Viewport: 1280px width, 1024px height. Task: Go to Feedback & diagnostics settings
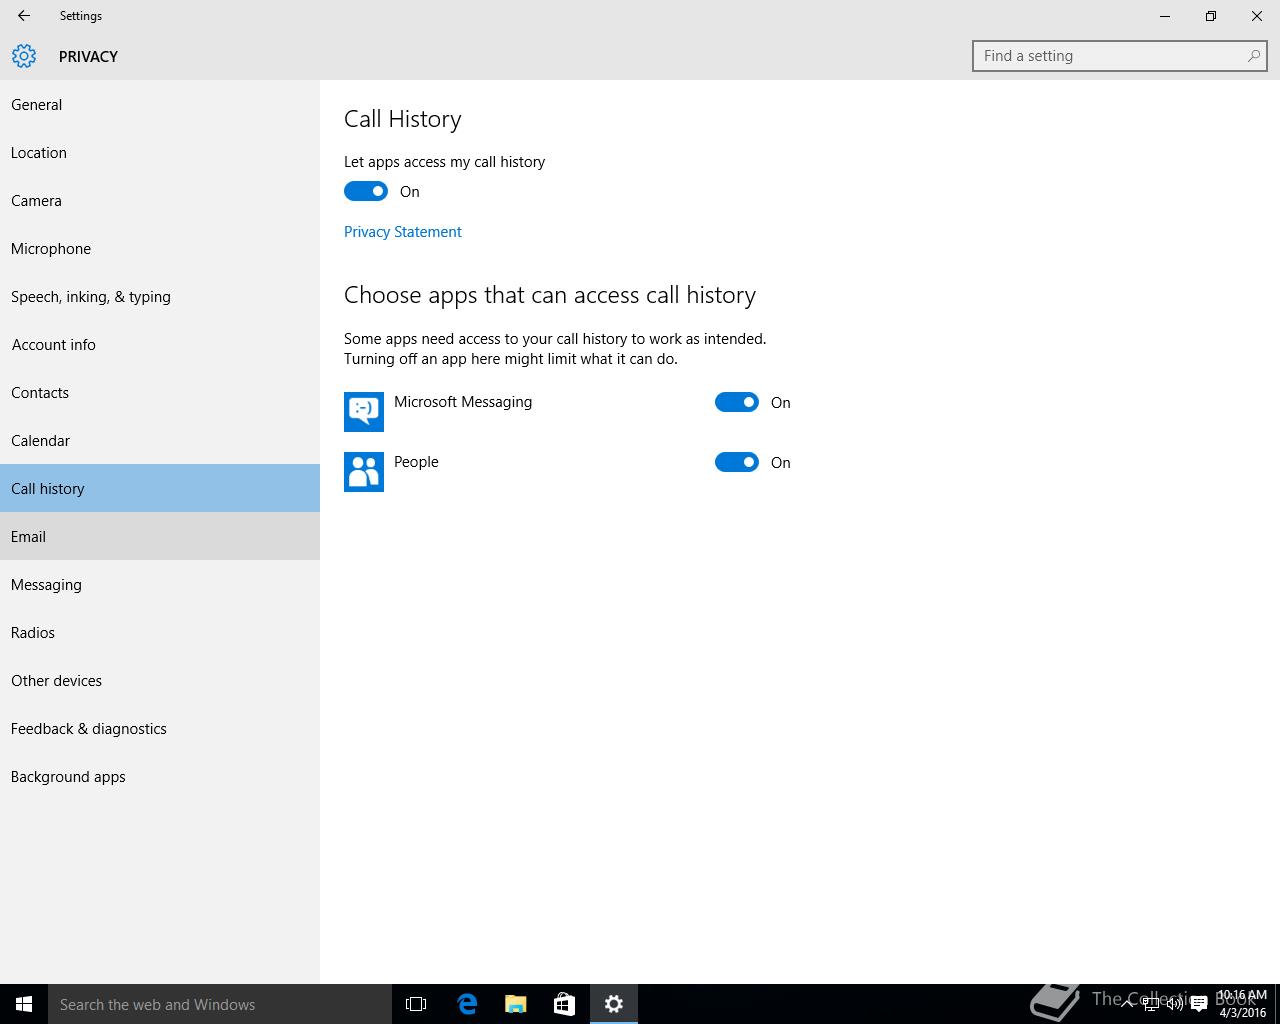coord(89,729)
